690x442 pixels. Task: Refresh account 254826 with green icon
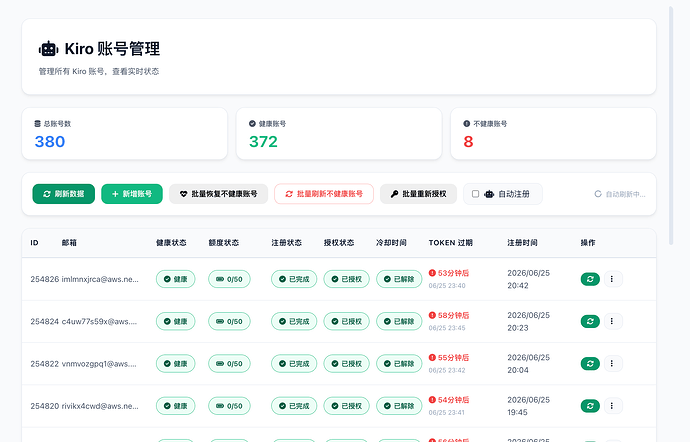(590, 279)
